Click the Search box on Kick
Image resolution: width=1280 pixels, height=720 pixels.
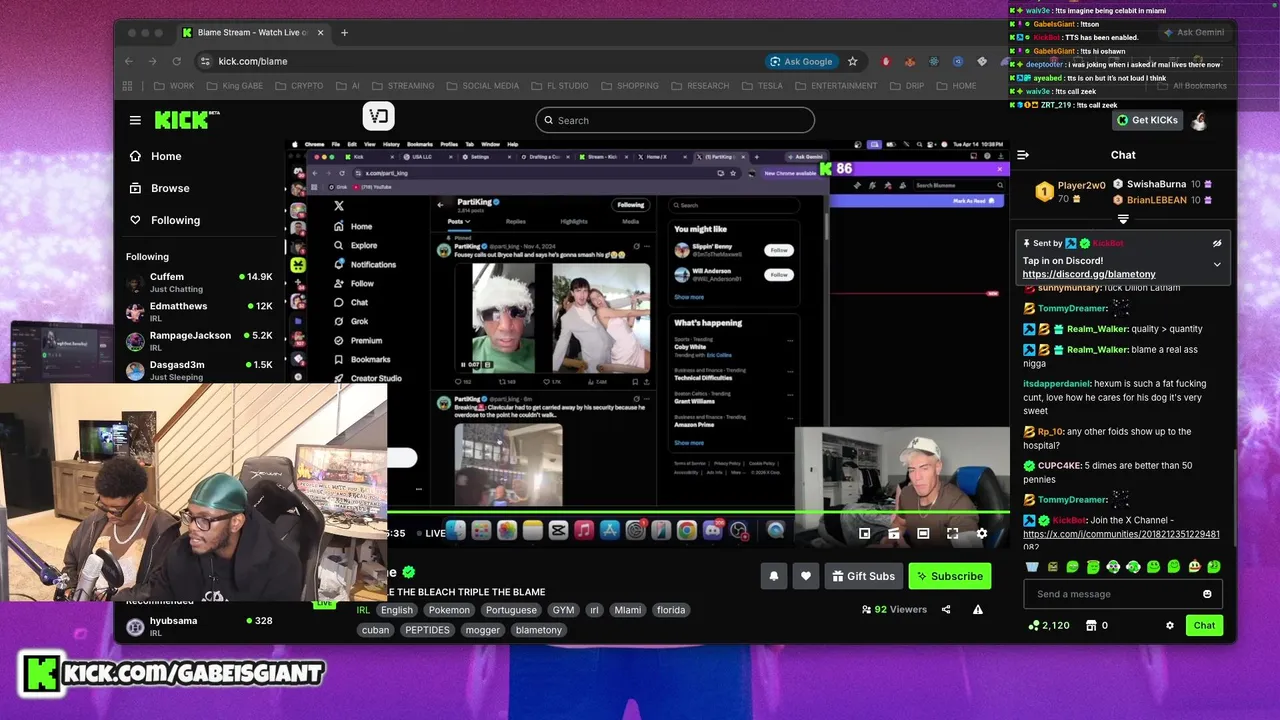(x=675, y=120)
